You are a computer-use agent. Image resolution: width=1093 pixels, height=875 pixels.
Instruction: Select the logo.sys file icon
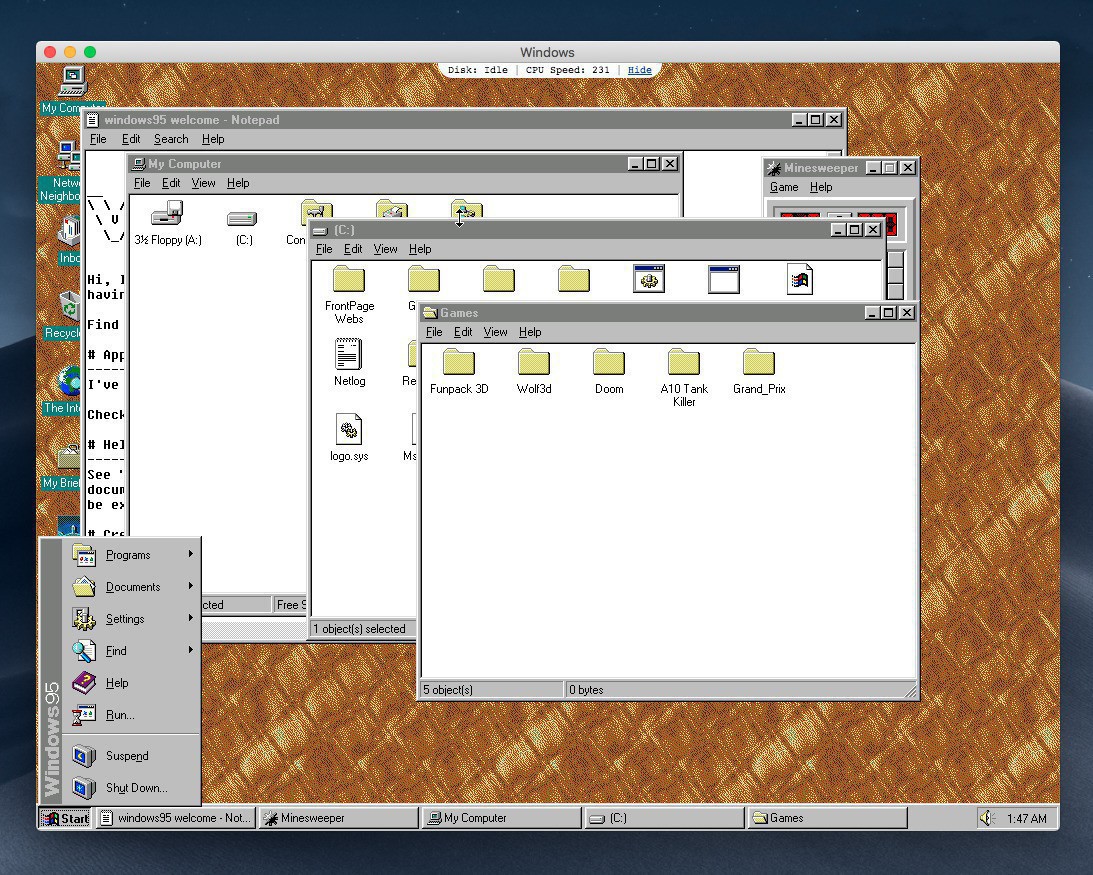(x=348, y=430)
